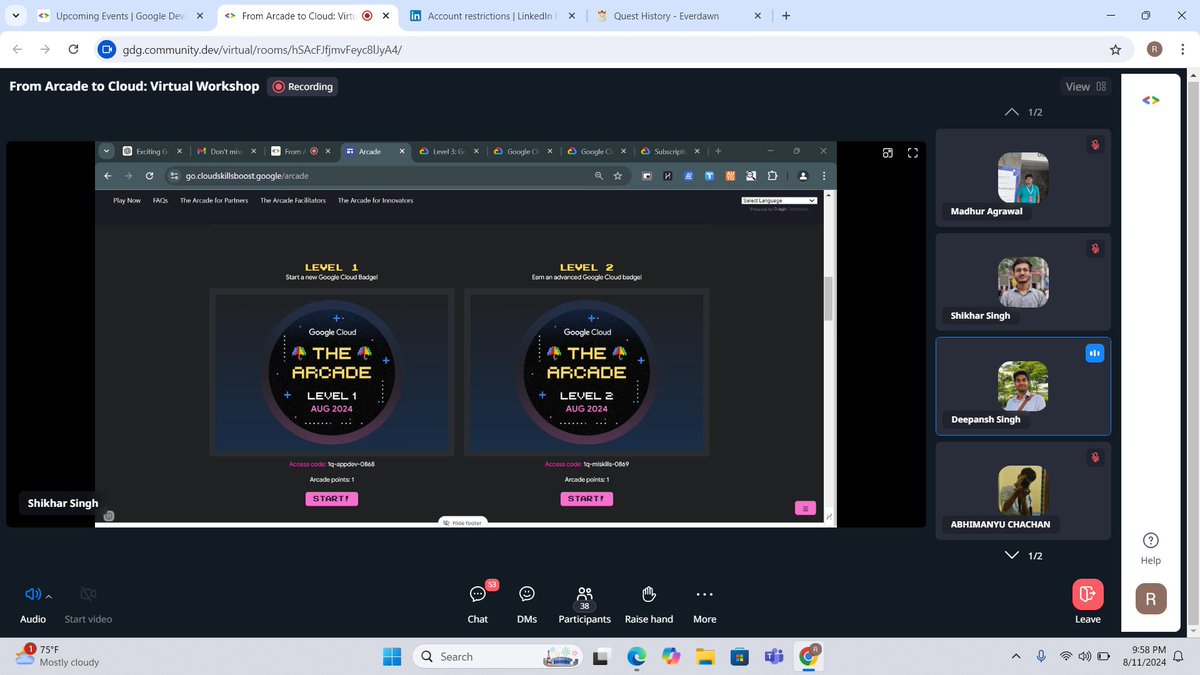Click speaking indicator on Deepansh Singh tile
1200x675 pixels.
click(1094, 352)
